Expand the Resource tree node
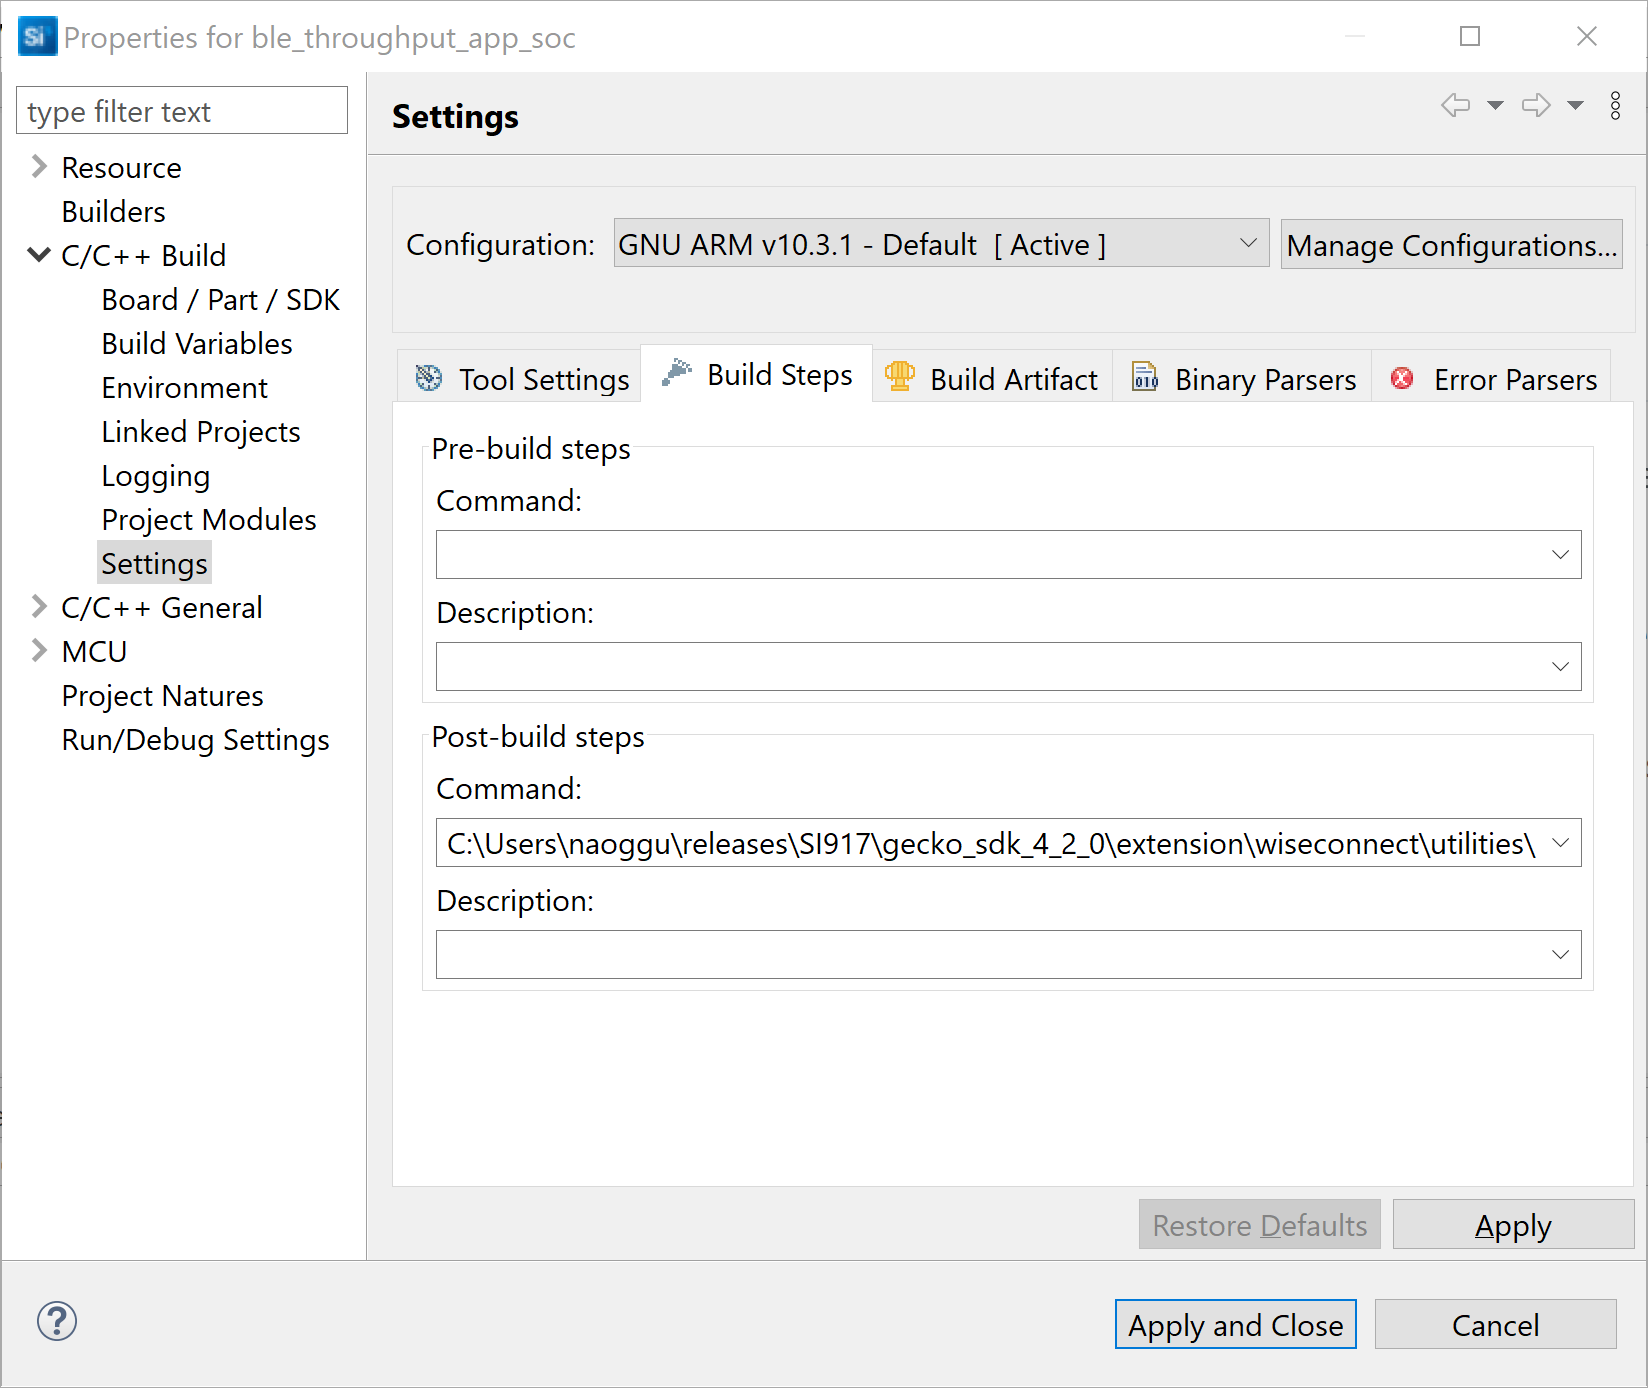This screenshot has height=1388, width=1648. [39, 166]
